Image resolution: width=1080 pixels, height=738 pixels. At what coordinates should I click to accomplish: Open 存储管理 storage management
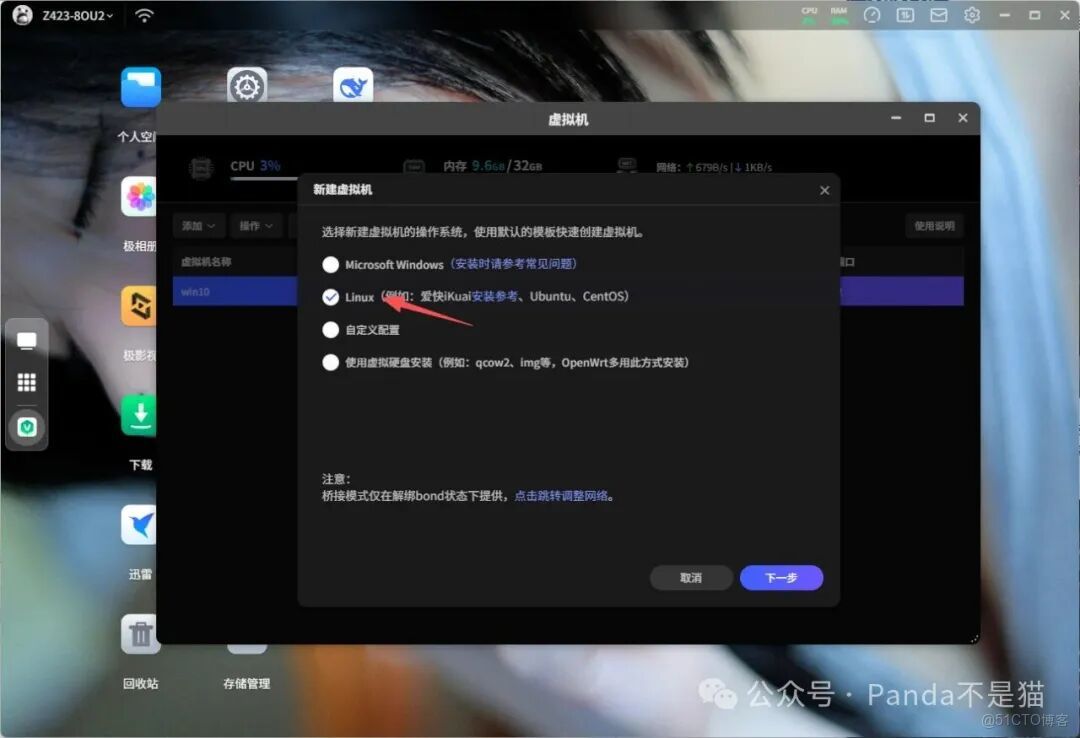coord(246,648)
